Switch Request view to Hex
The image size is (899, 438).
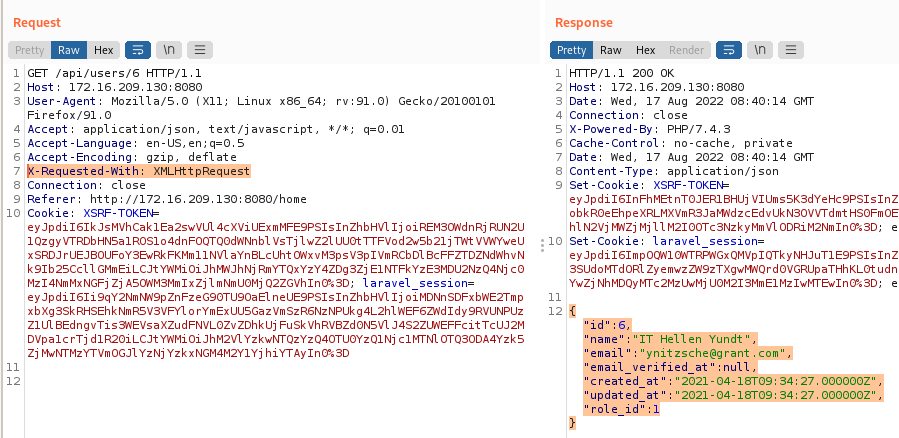click(x=103, y=50)
